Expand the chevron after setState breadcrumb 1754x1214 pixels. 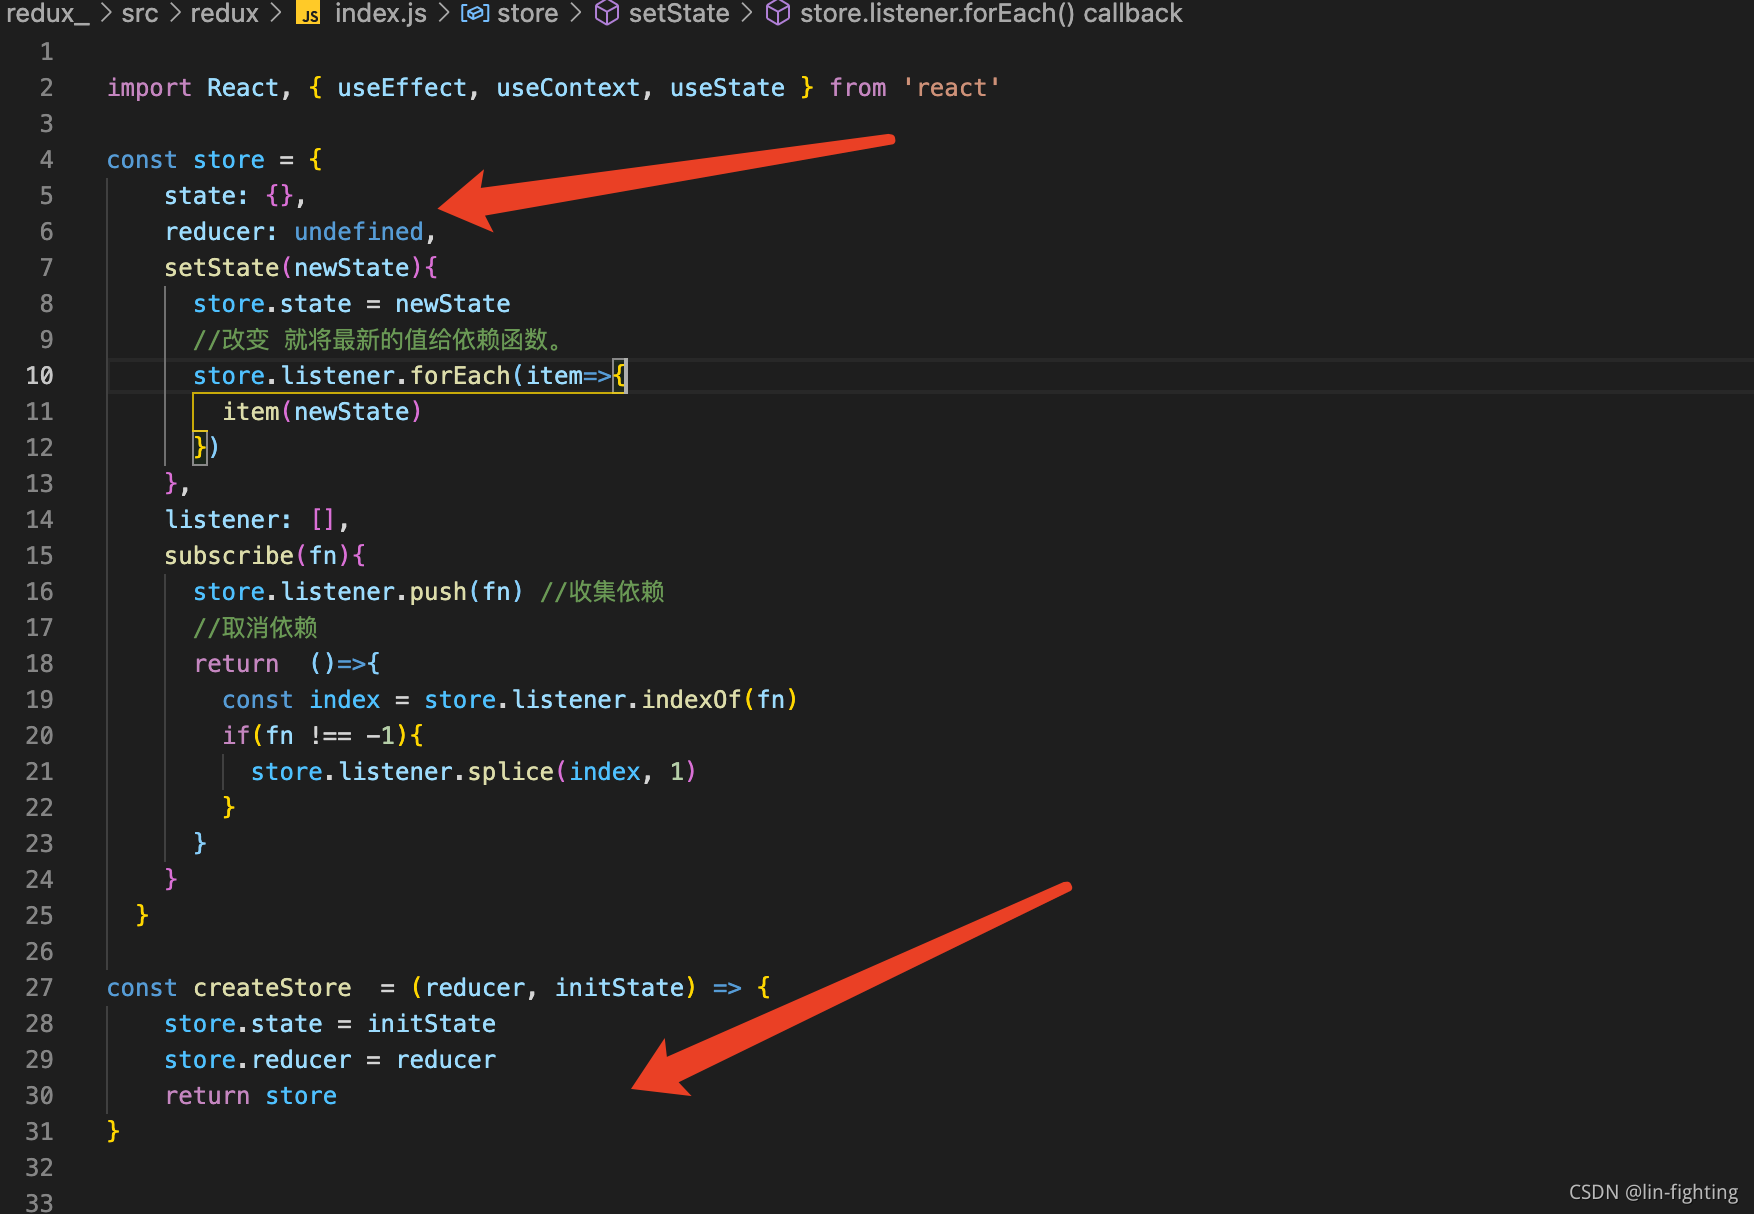click(x=746, y=14)
